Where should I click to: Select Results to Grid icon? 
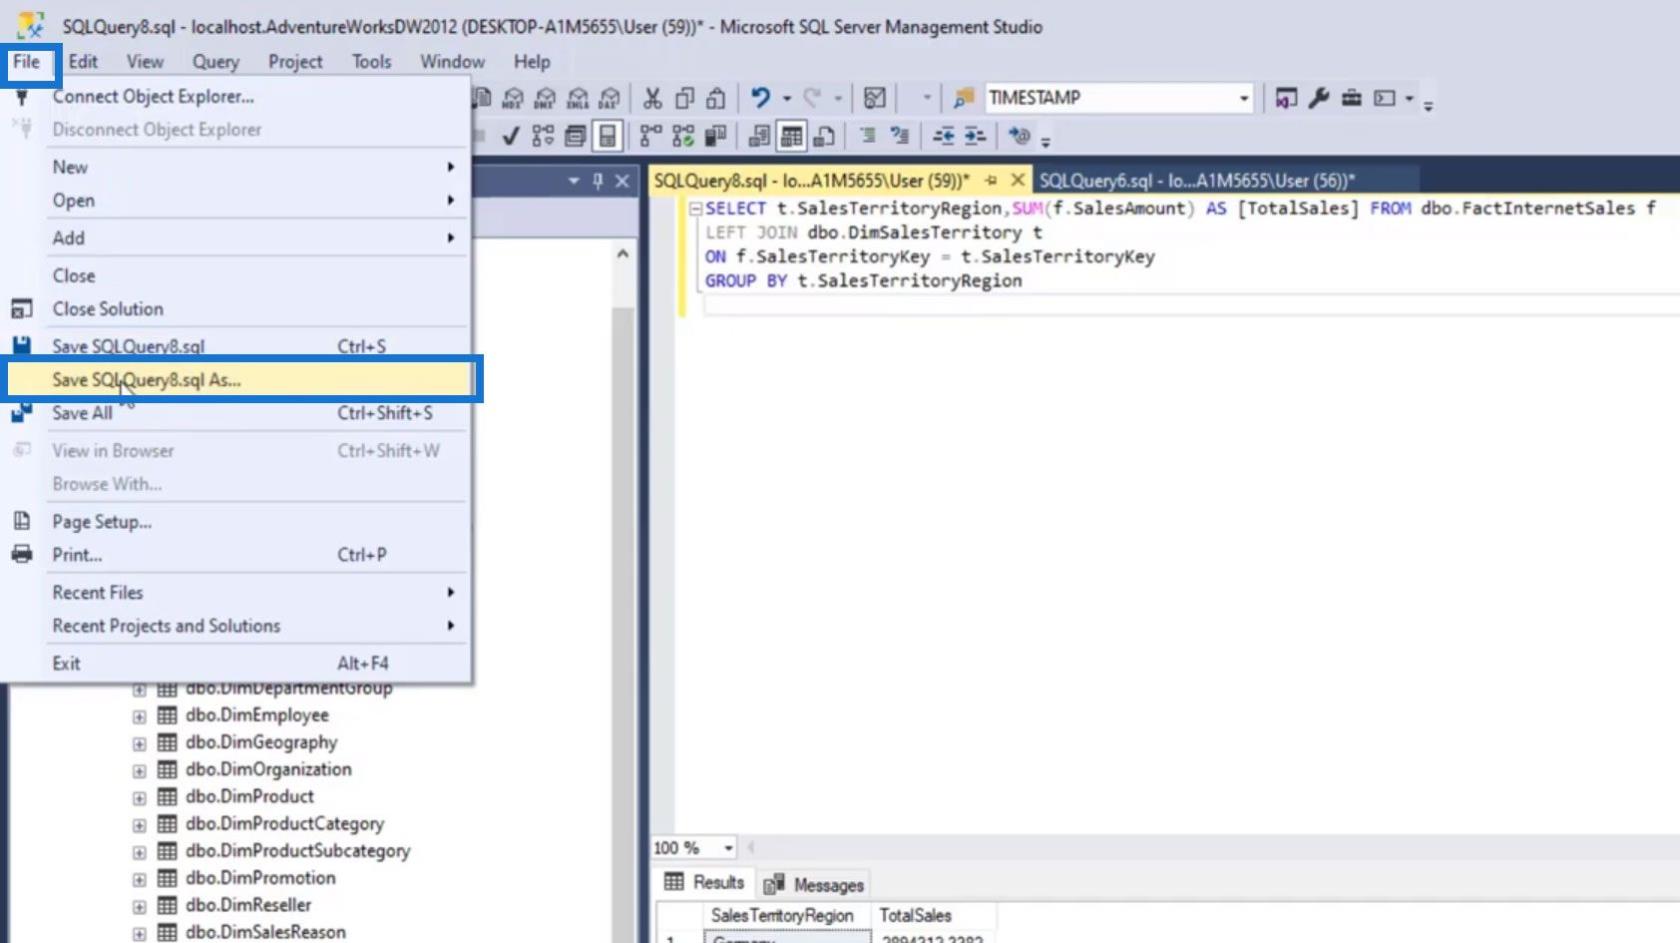pyautogui.click(x=791, y=136)
